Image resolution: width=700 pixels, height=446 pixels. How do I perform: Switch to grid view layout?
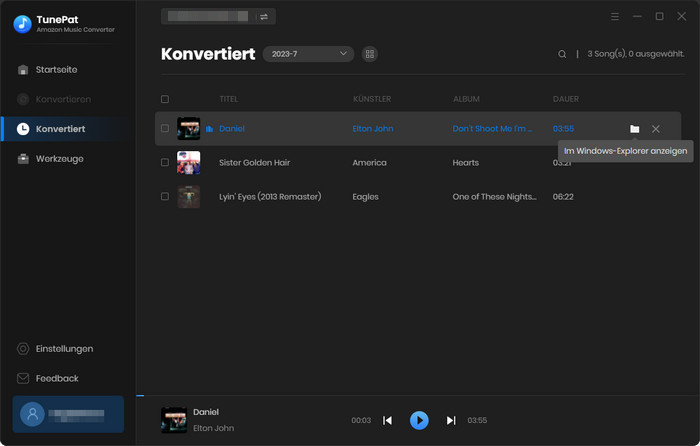[370, 54]
